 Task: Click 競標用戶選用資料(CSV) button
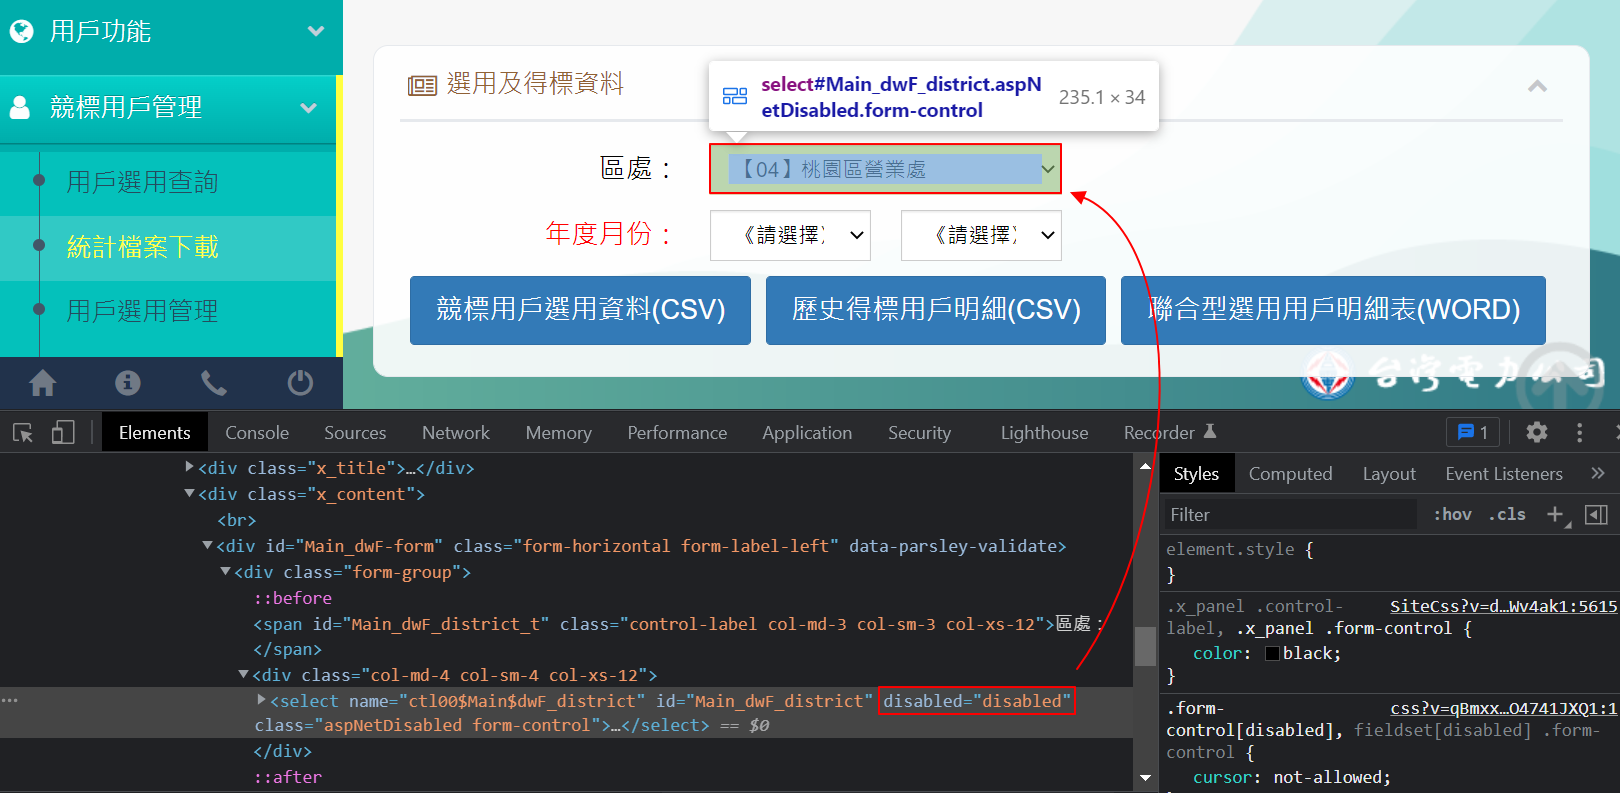pyautogui.click(x=580, y=310)
